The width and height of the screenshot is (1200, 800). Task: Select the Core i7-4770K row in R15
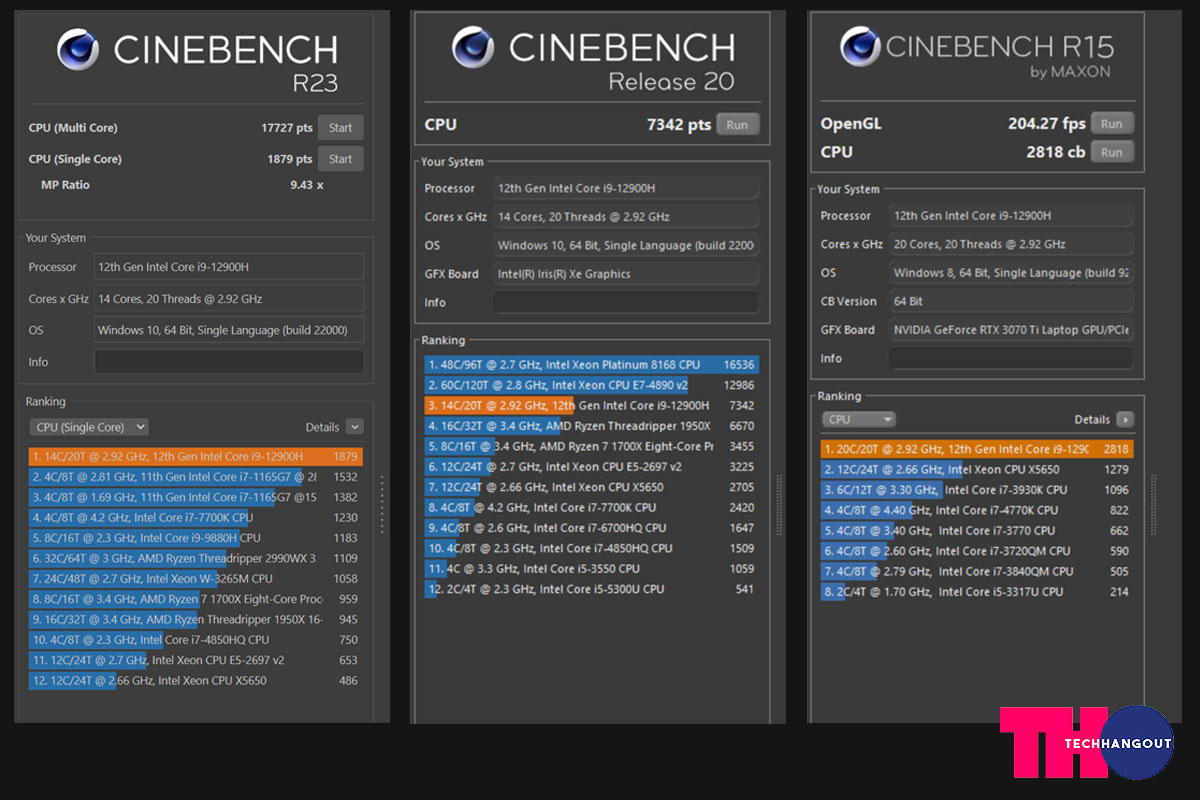[978, 510]
